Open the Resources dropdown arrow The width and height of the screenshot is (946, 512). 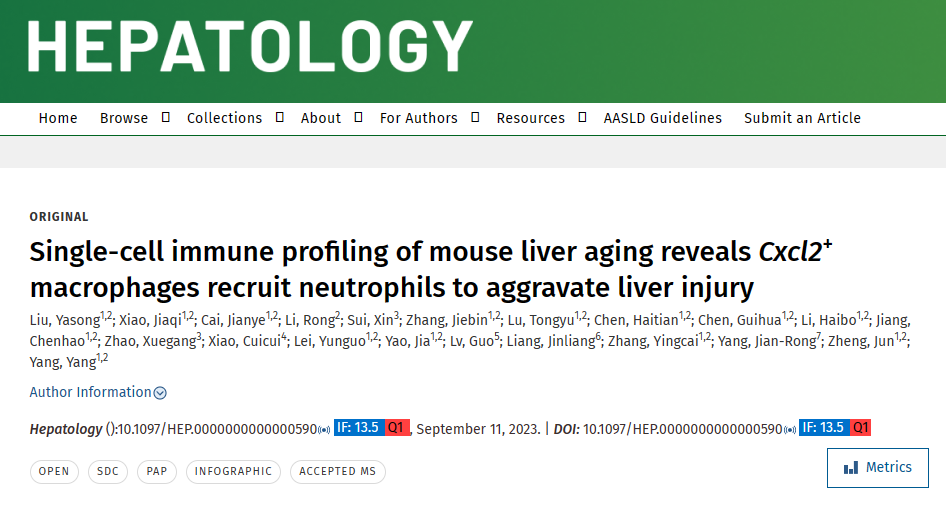582,117
